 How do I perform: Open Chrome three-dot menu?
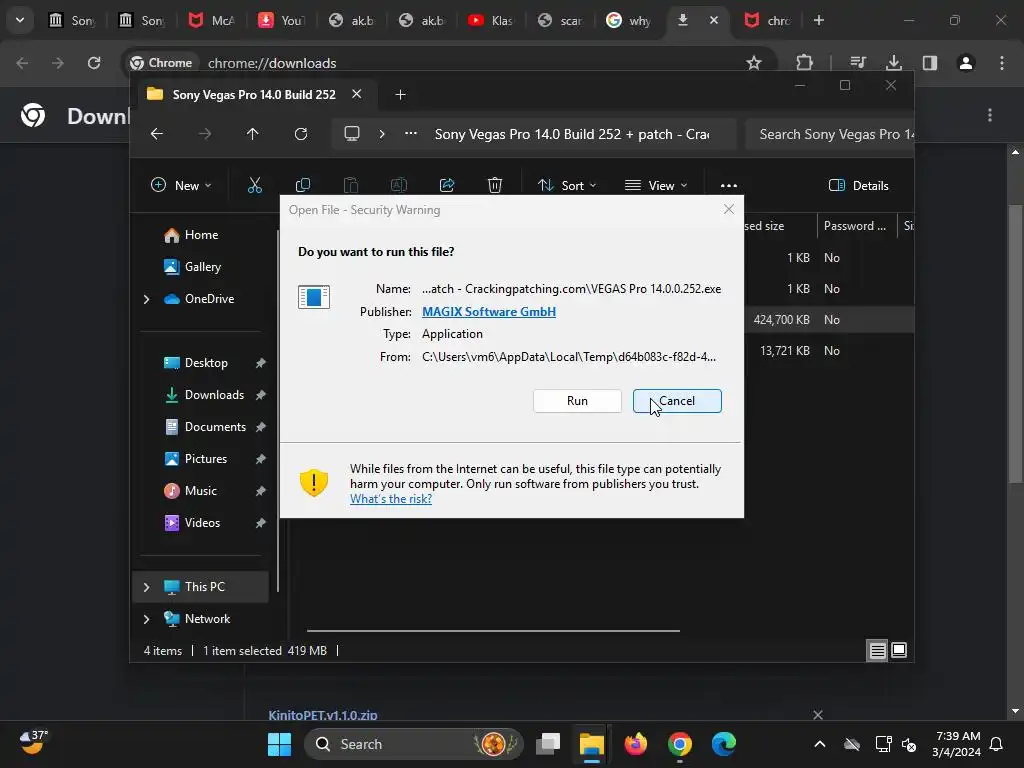(x=1002, y=63)
